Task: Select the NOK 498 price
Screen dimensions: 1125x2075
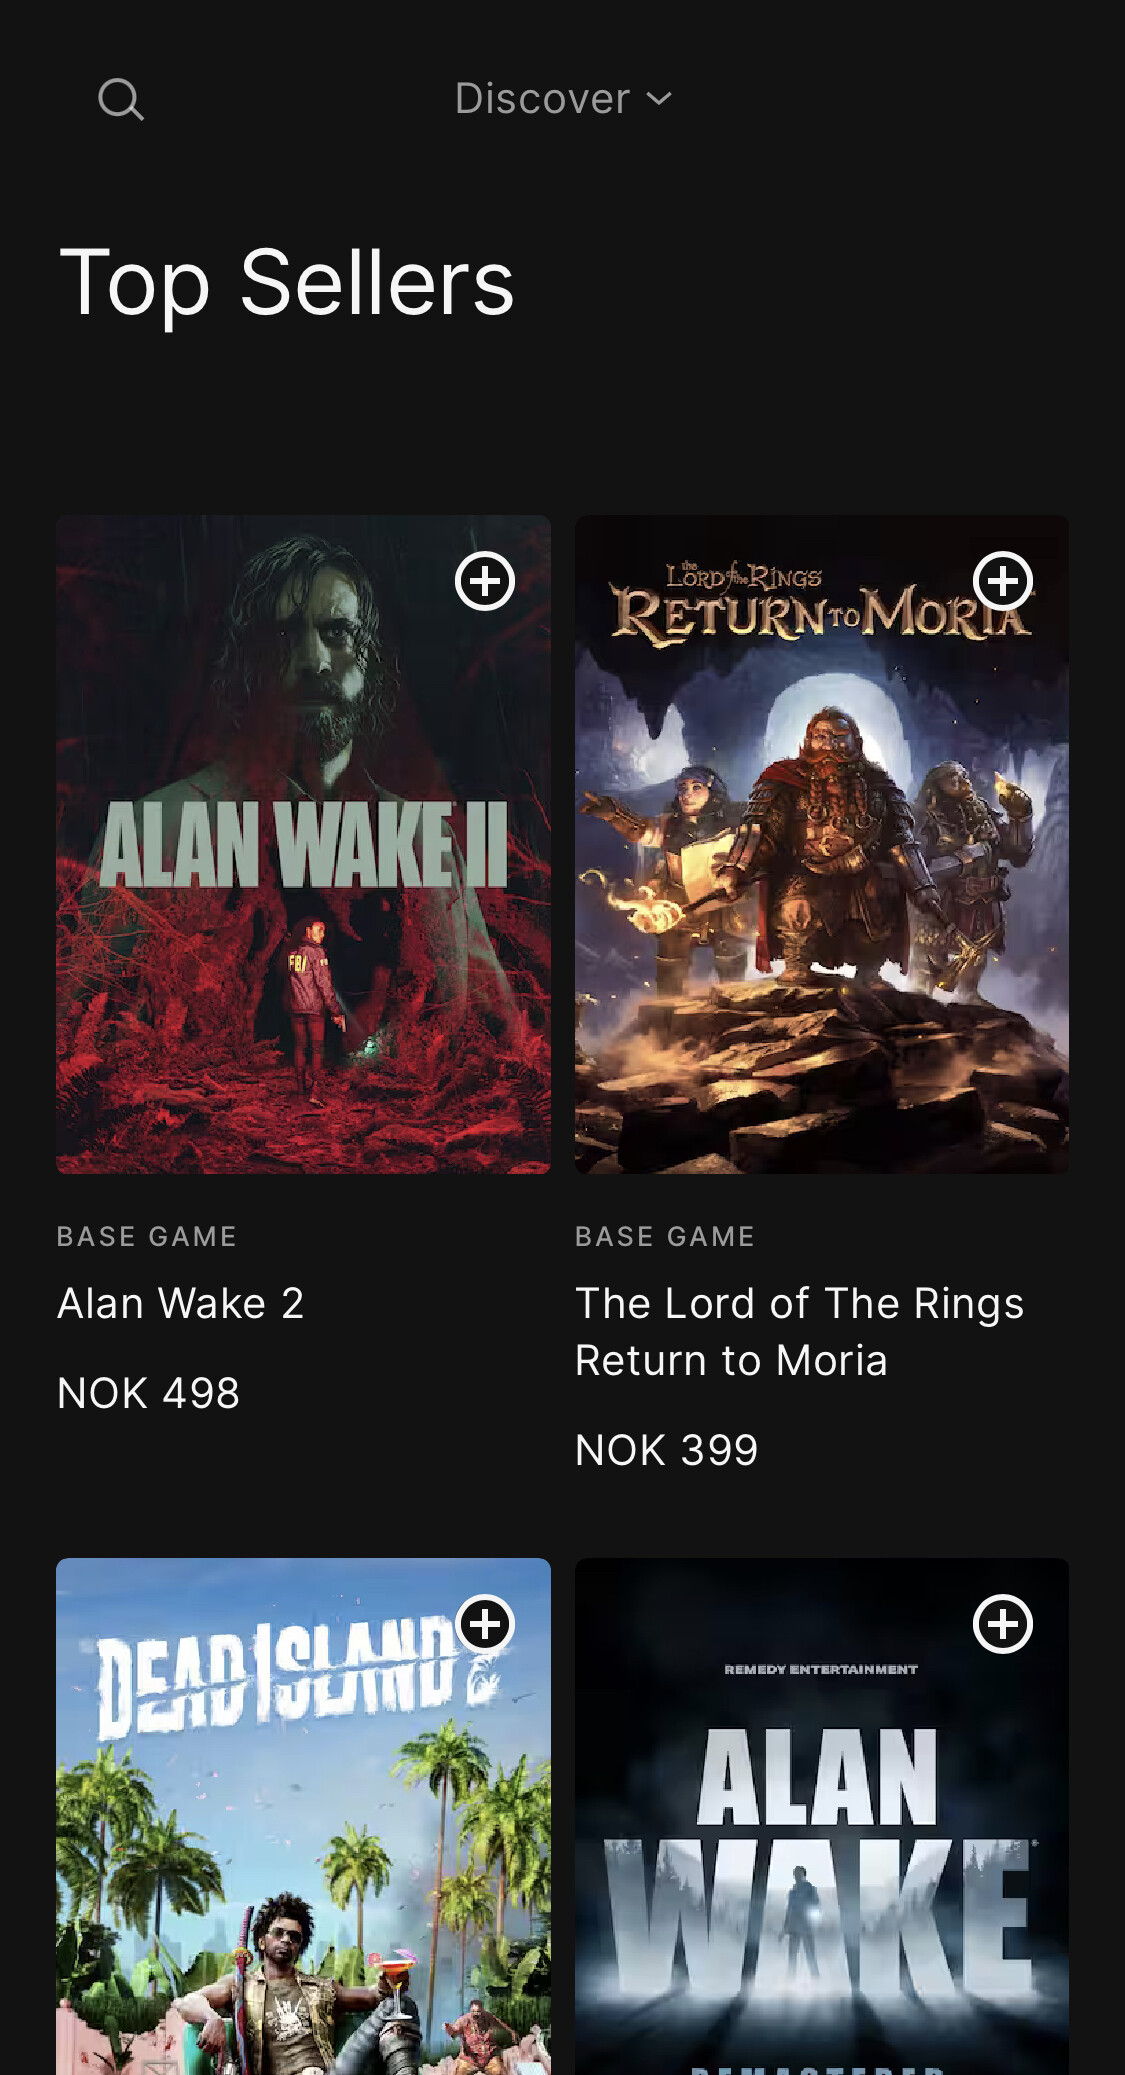Action: [x=149, y=1393]
